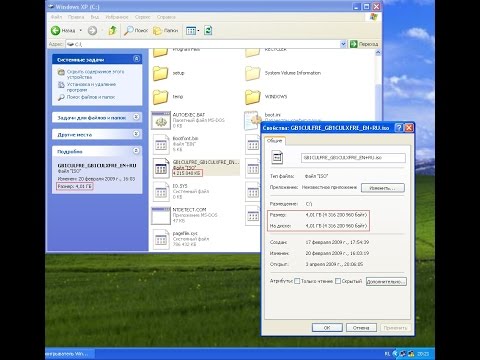Collapse the Подробно details panel
Viewport: 480px width, 360px height.
[x=136, y=151]
